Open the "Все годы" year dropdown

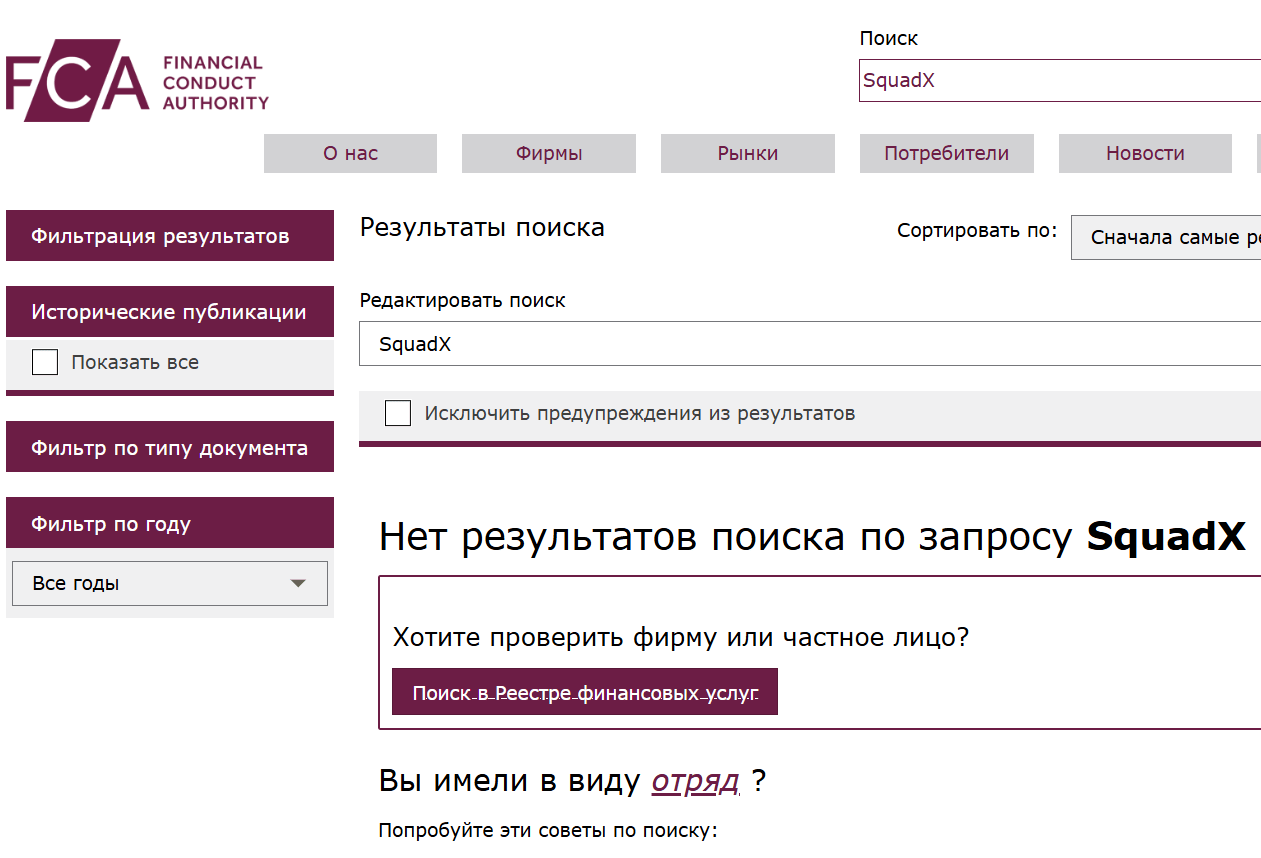[169, 583]
